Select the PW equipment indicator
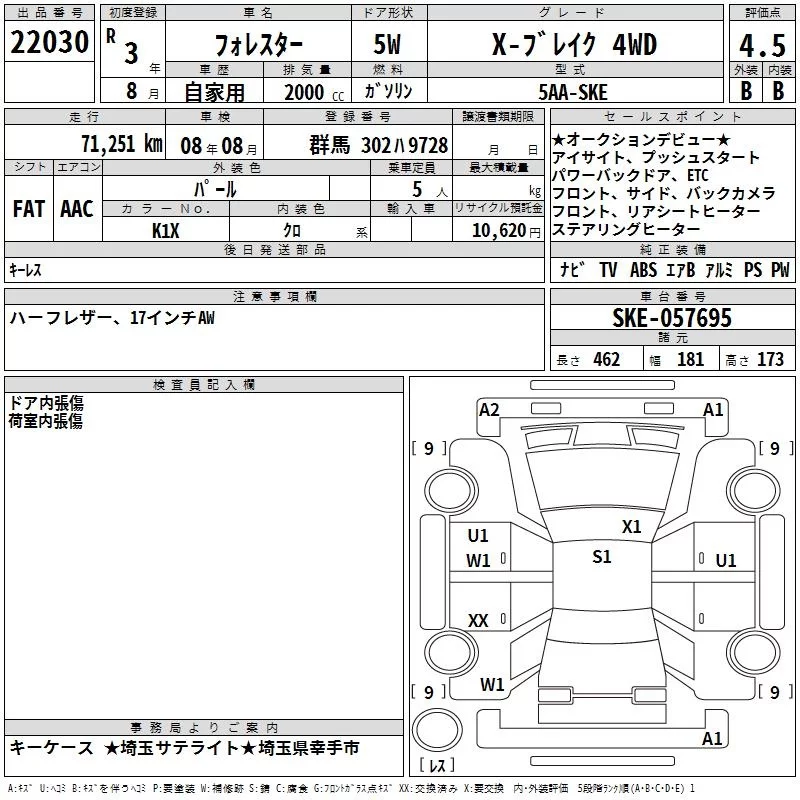Image resolution: width=800 pixels, height=800 pixels. (780, 270)
